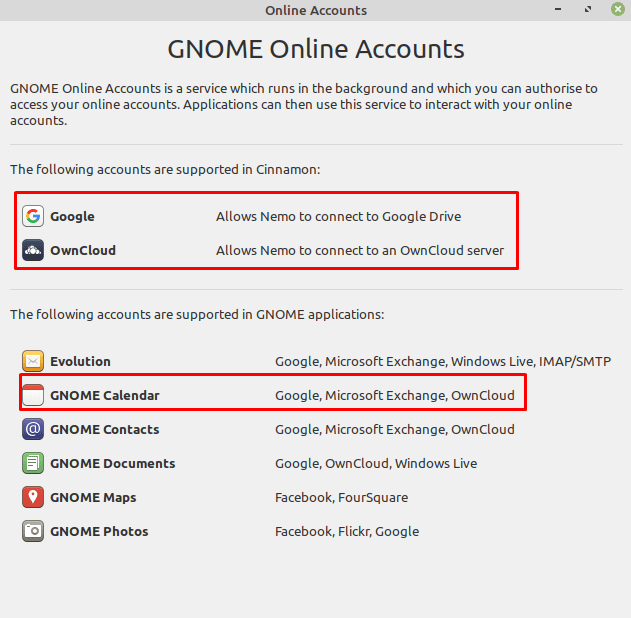
Task: Click the Evolution mail envelope icon
Action: tap(33, 361)
